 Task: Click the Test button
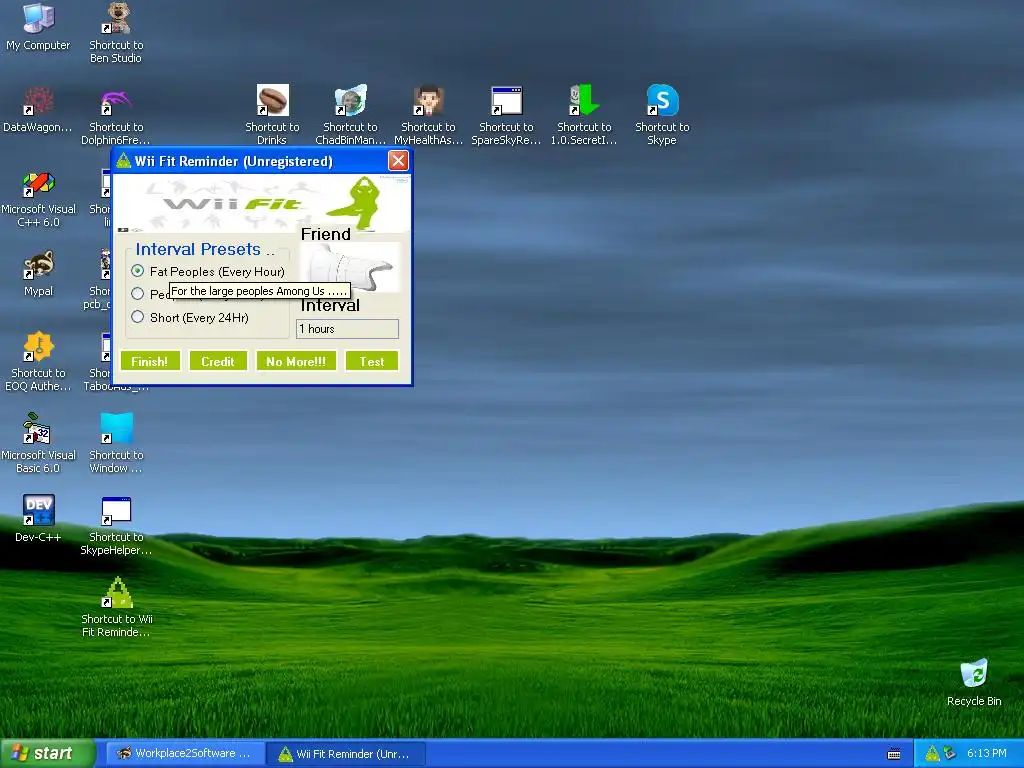(372, 361)
